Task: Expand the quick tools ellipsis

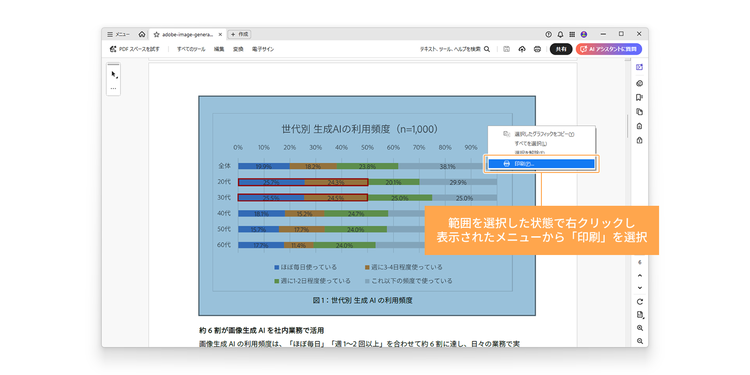Action: coord(113,88)
